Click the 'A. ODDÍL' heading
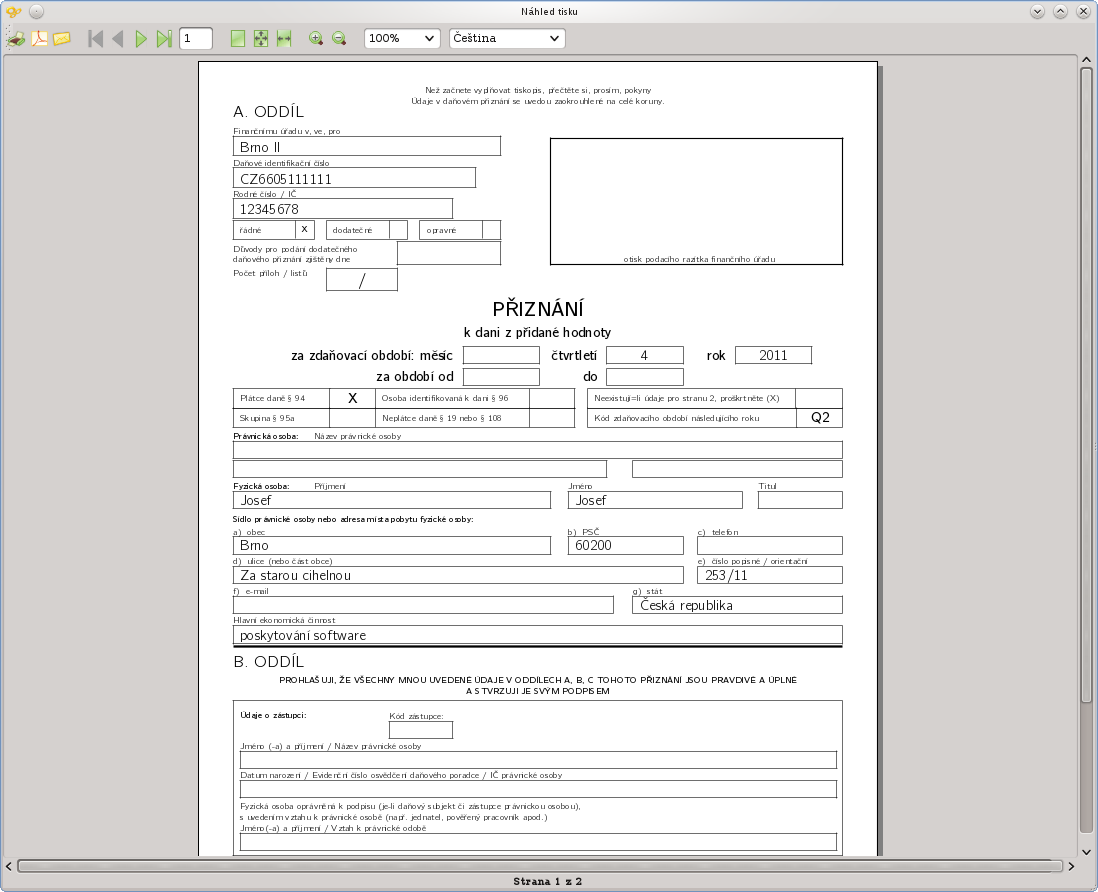This screenshot has width=1098, height=892. (269, 112)
